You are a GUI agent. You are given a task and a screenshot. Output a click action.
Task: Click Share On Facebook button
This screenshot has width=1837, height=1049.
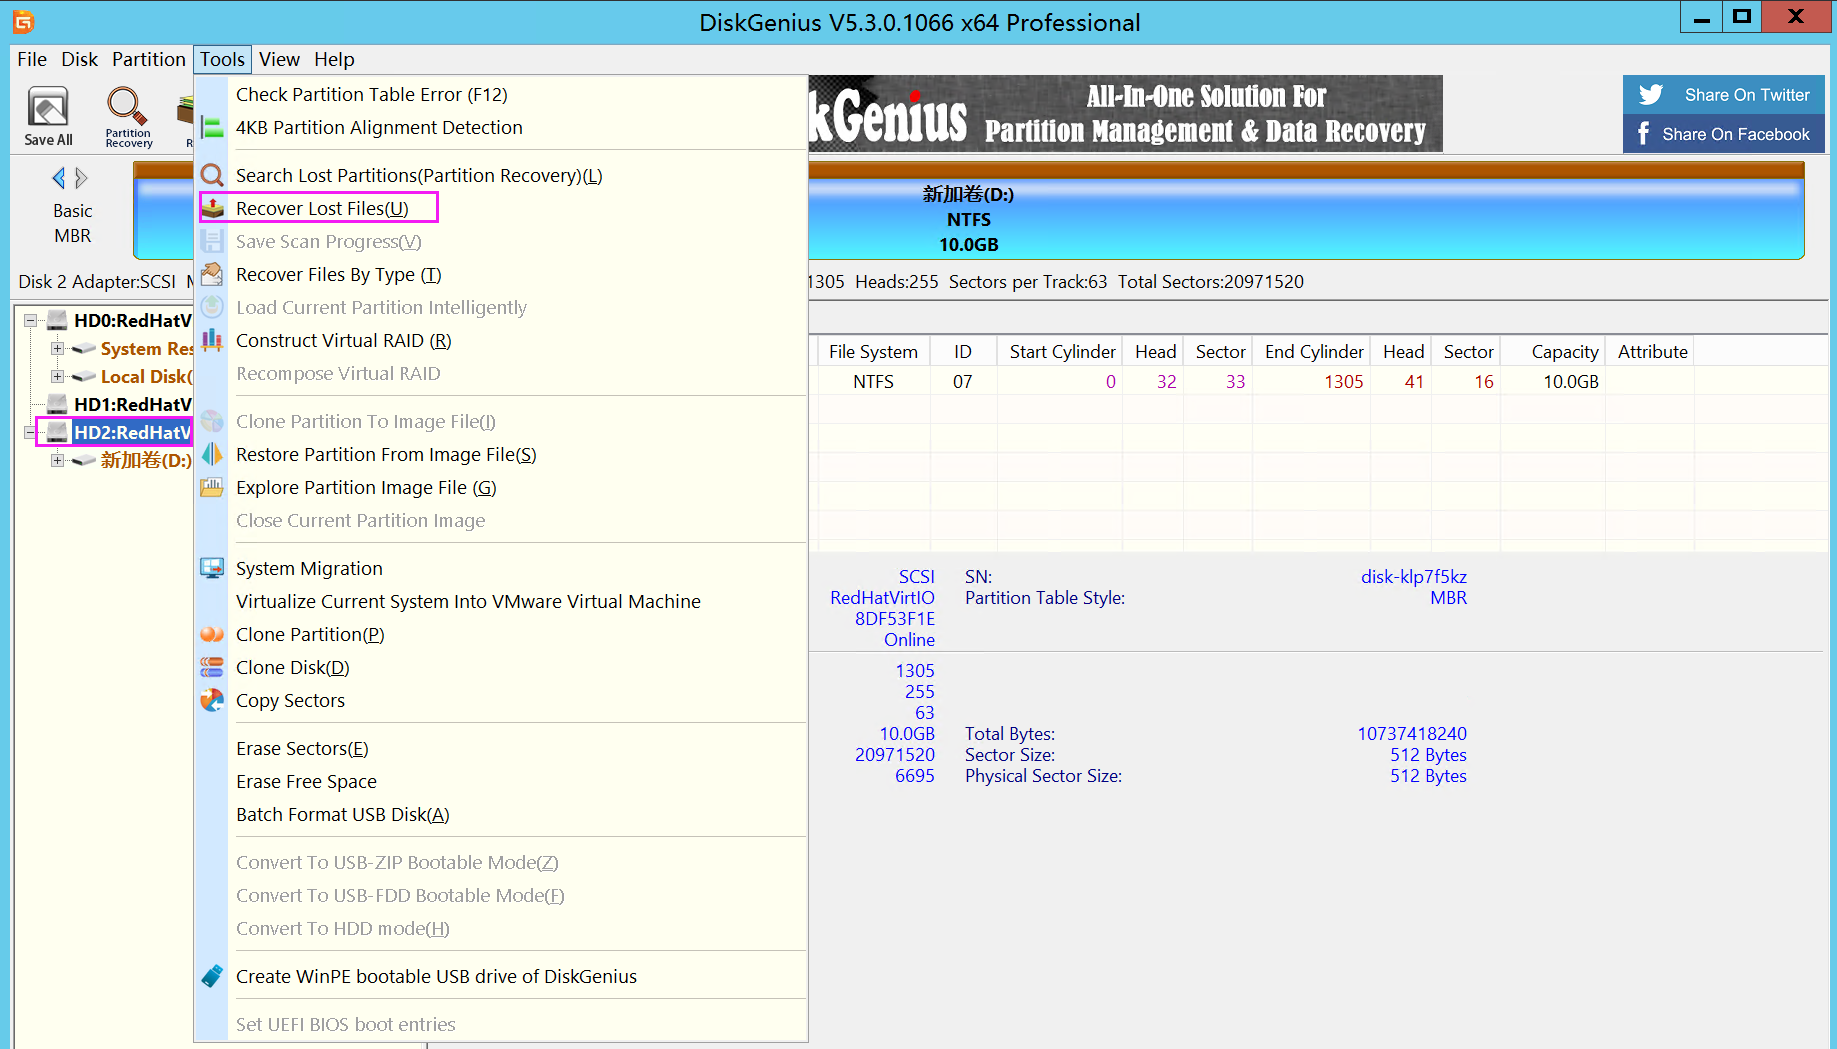(1724, 134)
